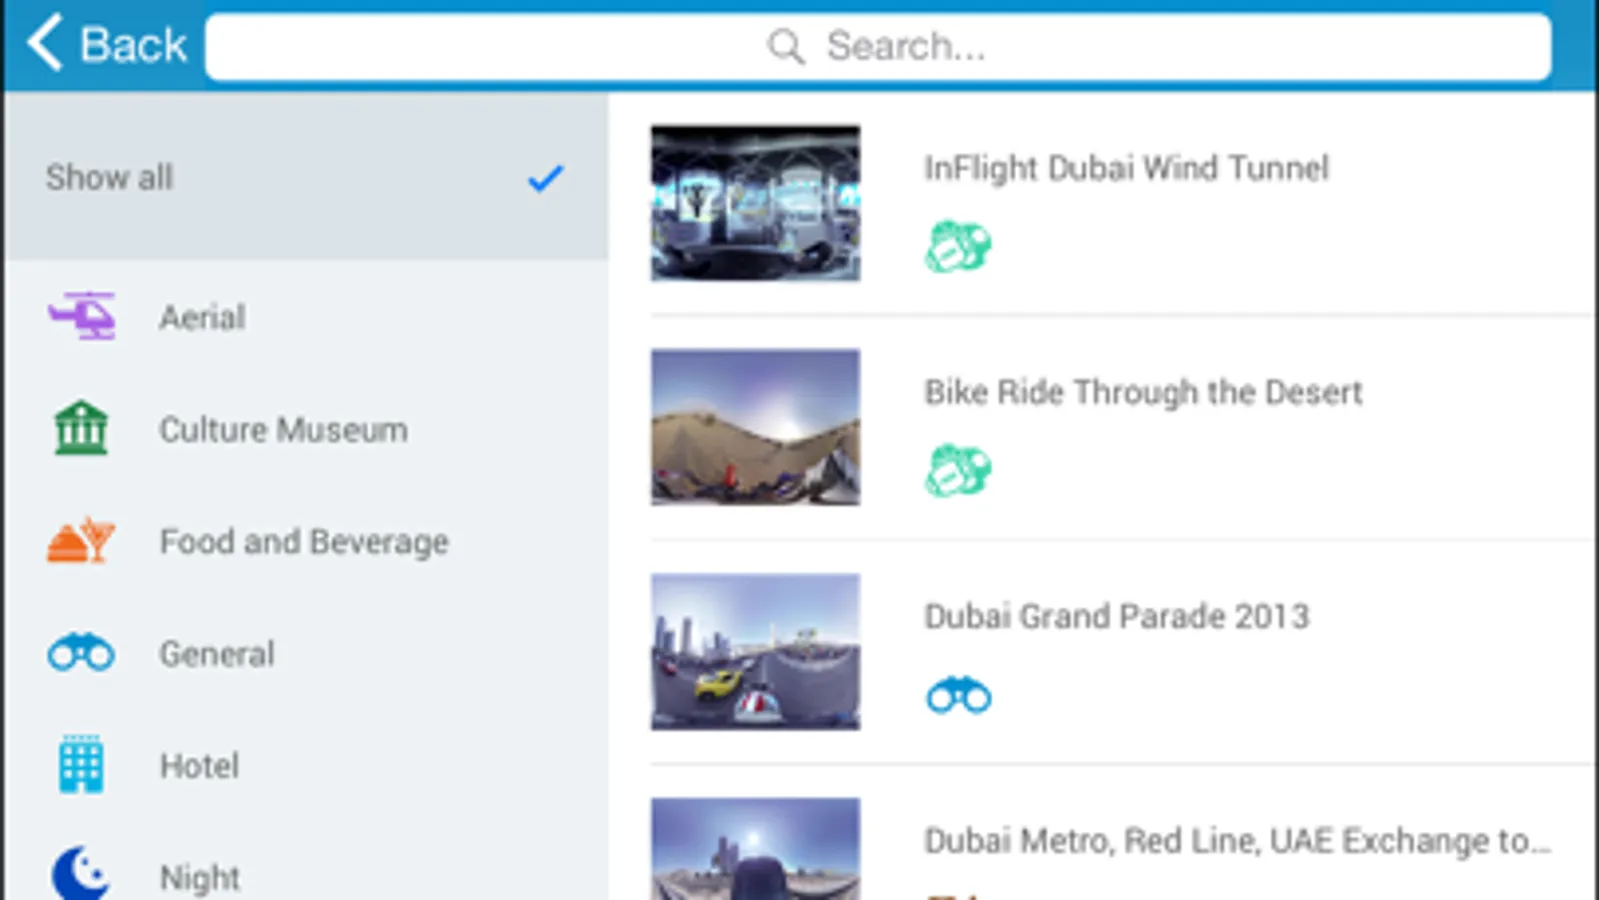Click the Hotel building icon
The width and height of the screenshot is (1599, 900).
click(81, 765)
